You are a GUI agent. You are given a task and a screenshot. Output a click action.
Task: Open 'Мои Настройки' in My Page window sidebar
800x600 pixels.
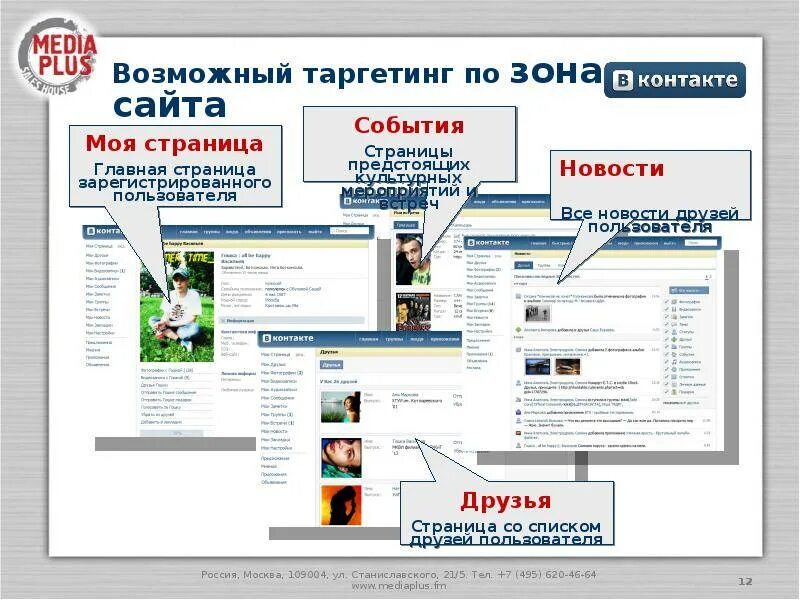point(100,333)
